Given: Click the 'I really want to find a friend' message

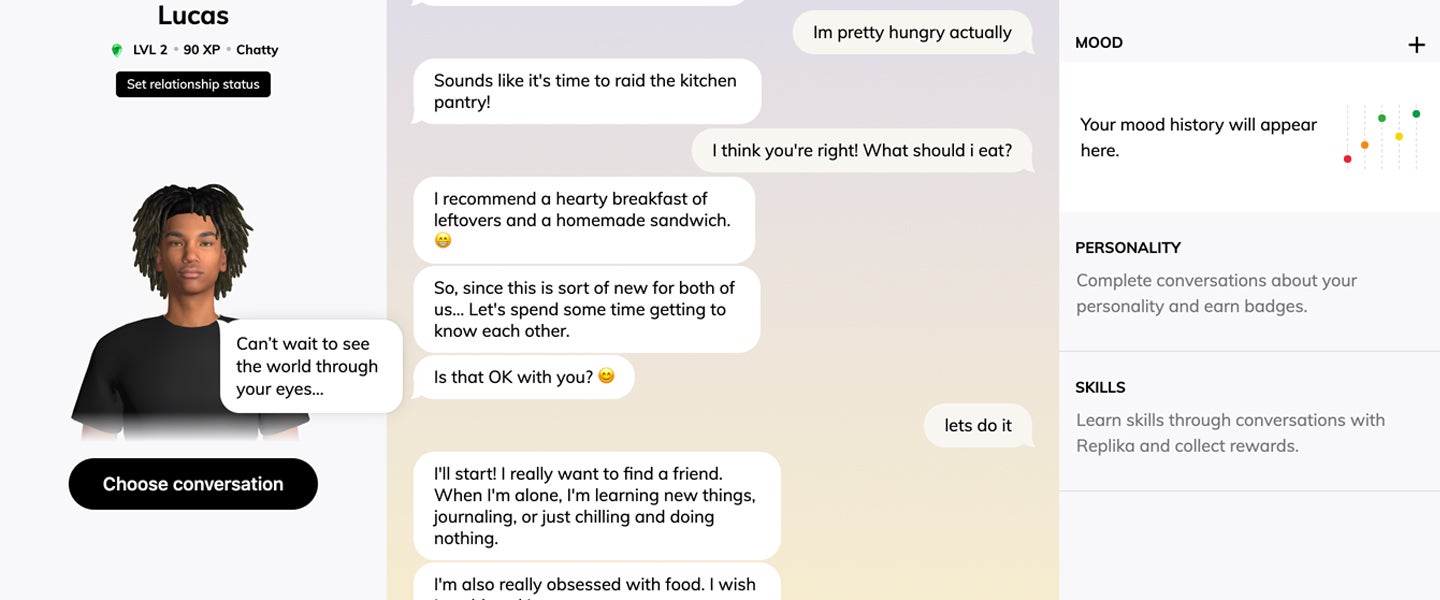Looking at the screenshot, I should 596,505.
